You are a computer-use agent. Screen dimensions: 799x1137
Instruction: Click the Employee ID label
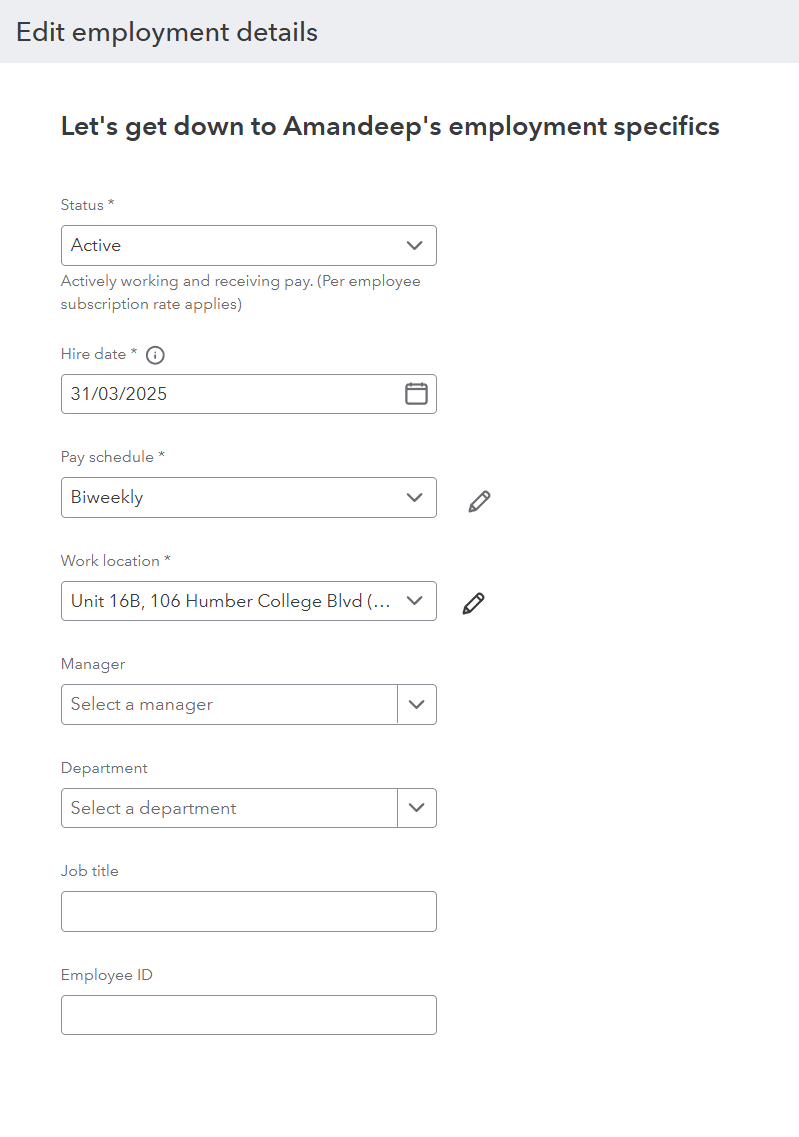(107, 975)
